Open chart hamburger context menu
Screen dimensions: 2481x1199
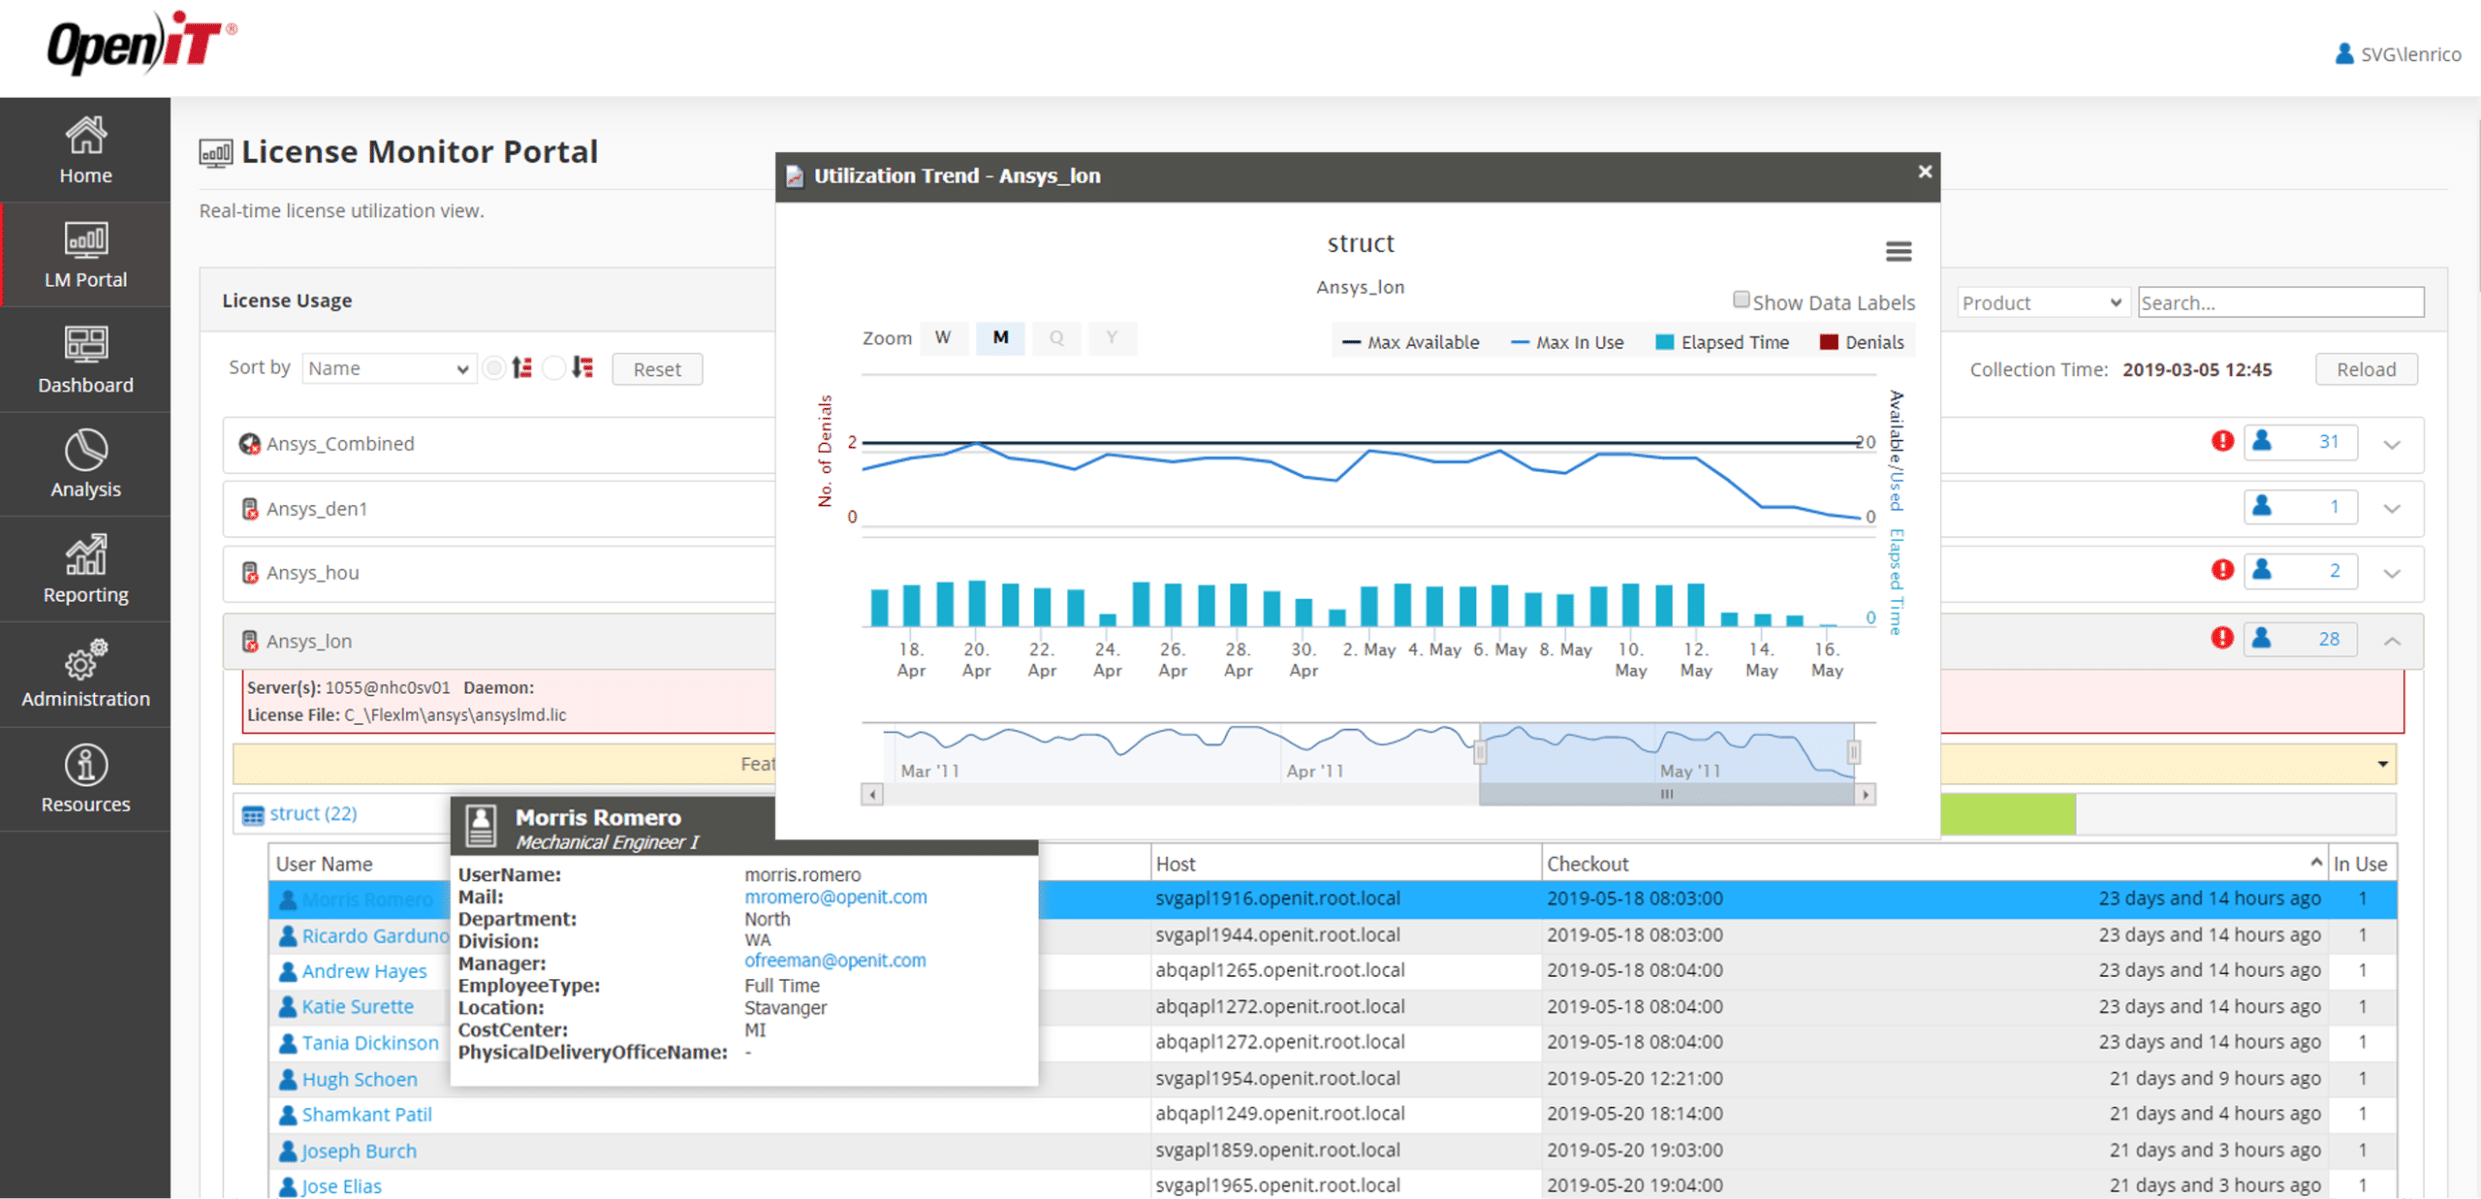(1898, 251)
